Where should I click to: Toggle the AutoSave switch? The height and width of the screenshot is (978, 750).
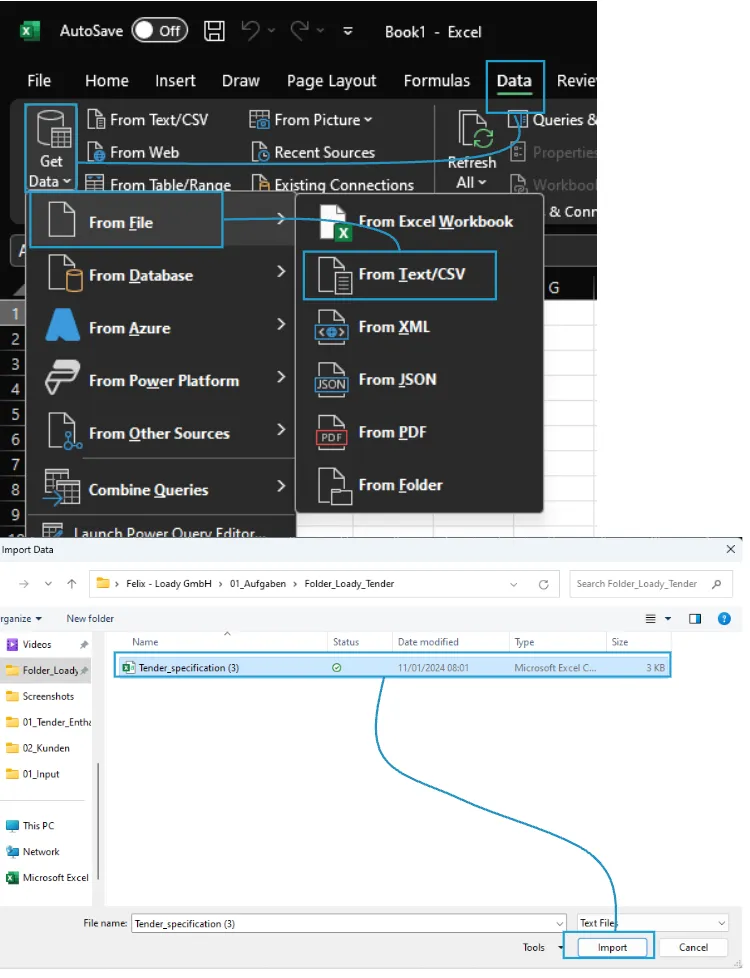[160, 31]
